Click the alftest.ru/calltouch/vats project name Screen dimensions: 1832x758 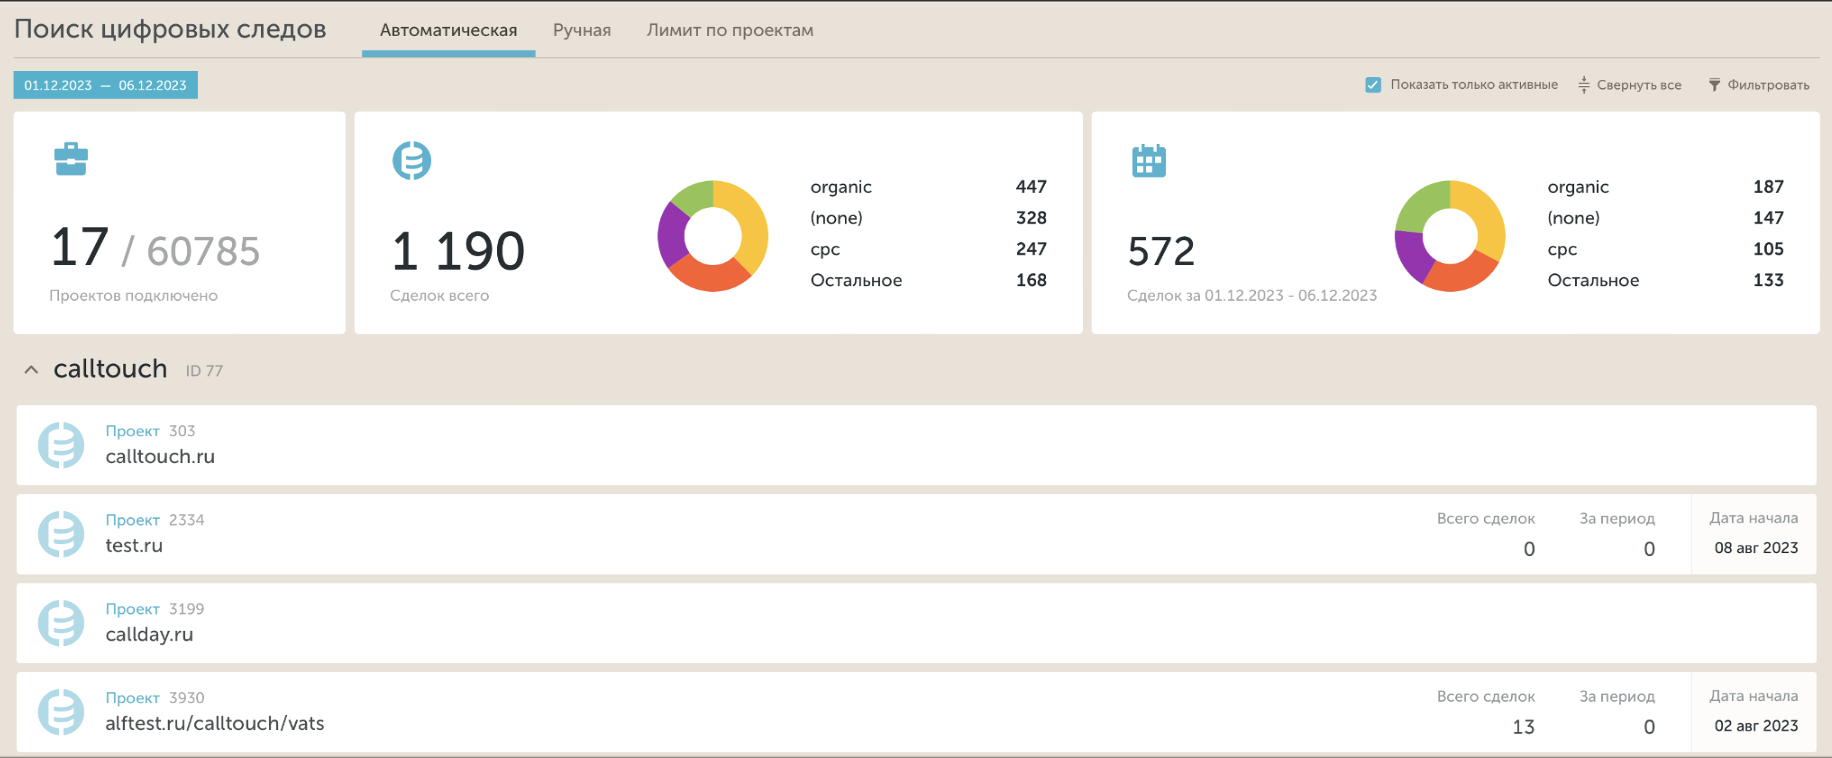(x=215, y=724)
